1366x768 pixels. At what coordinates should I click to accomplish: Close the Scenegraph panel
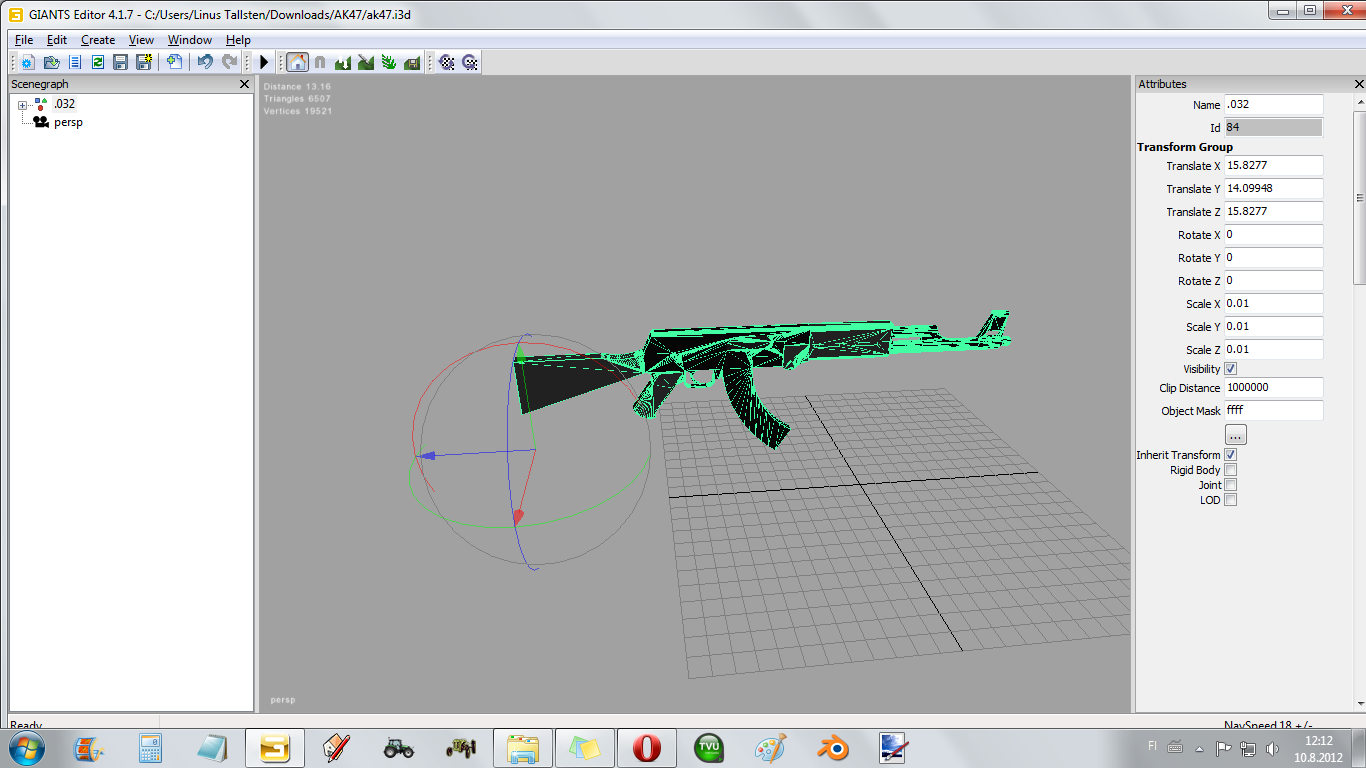tap(245, 85)
